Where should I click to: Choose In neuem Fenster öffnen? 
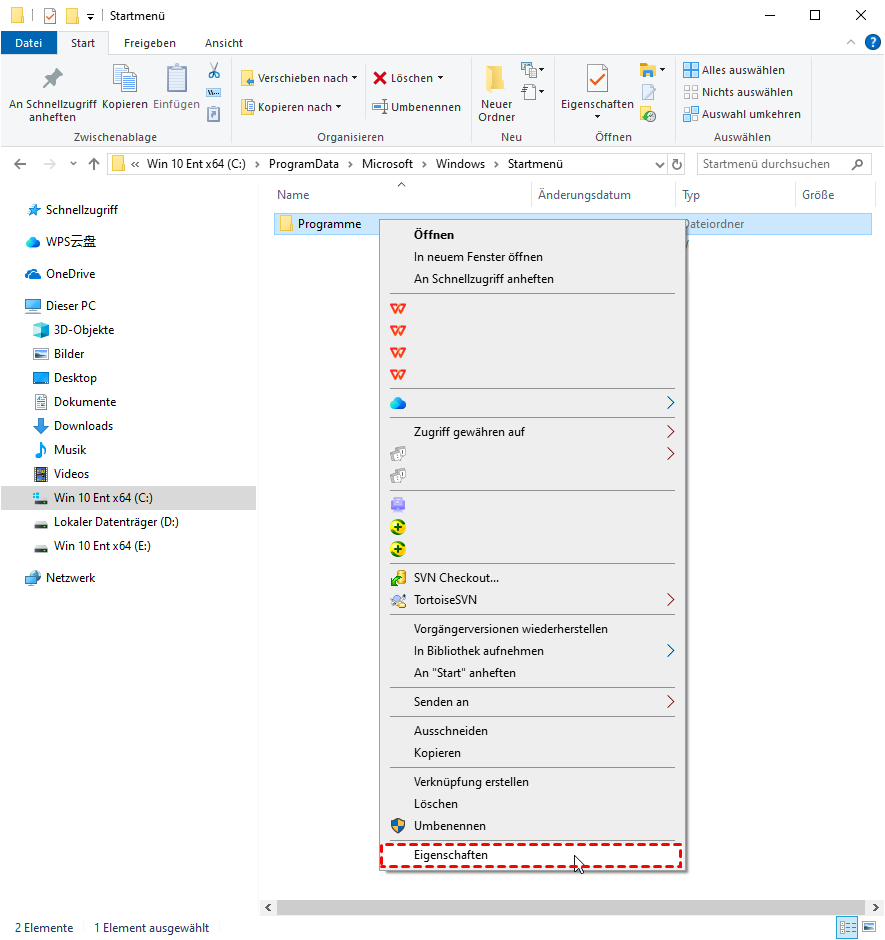(532, 257)
